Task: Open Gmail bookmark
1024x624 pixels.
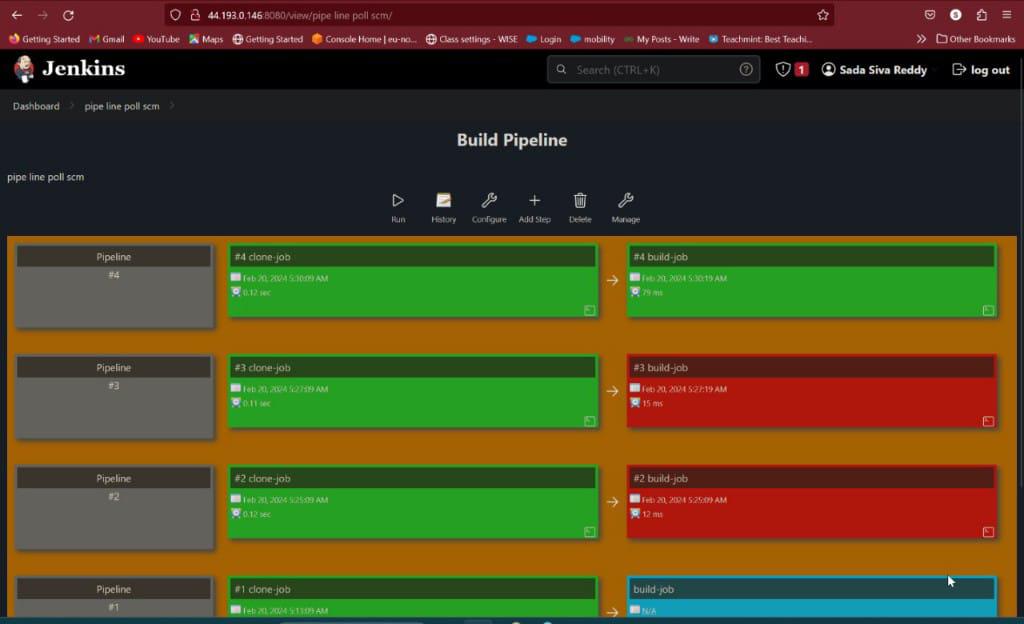Action: point(106,39)
